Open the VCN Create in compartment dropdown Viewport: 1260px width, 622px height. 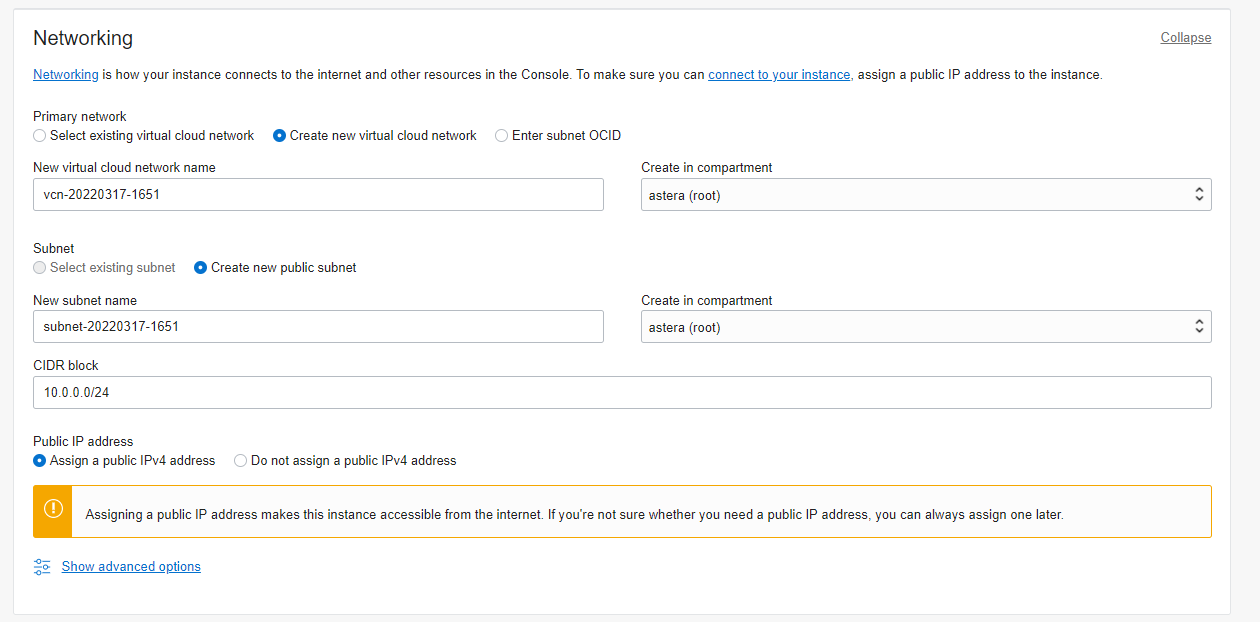pos(925,195)
